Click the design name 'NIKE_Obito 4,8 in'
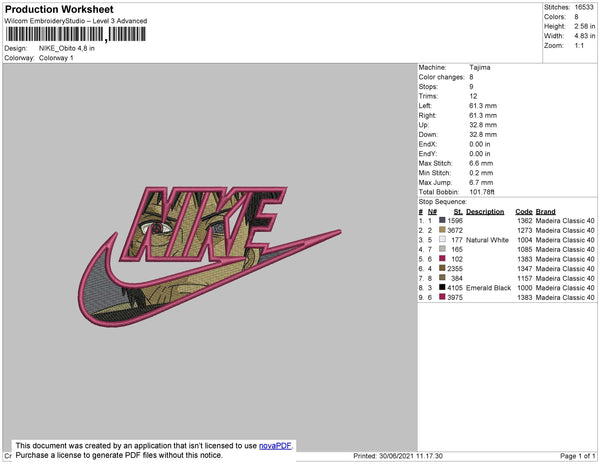 [x=67, y=49]
